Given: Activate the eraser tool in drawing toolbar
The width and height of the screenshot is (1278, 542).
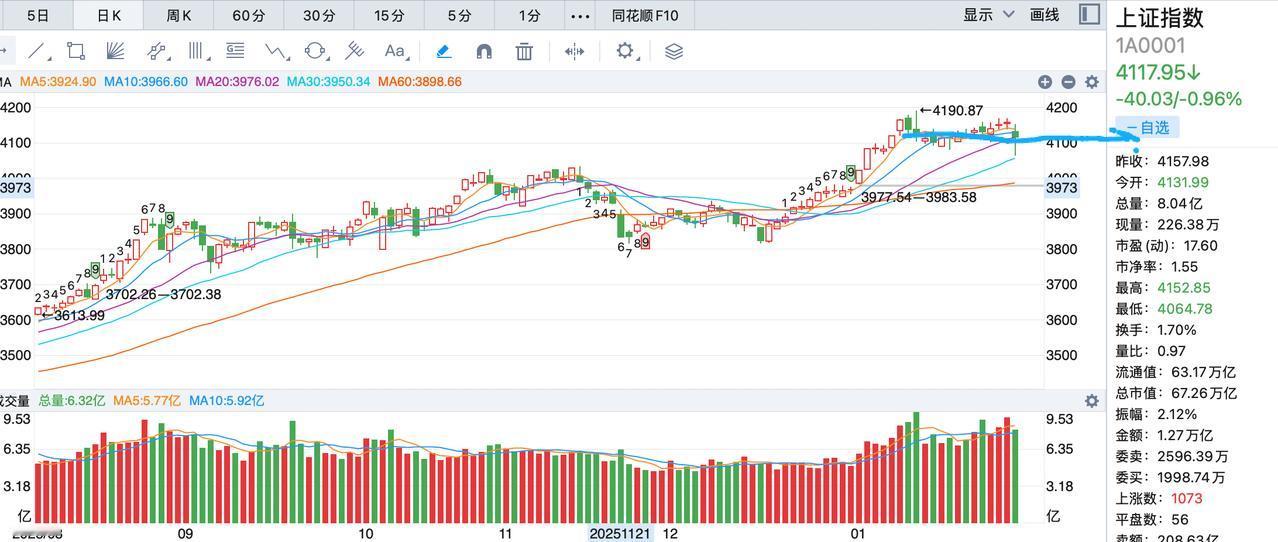Looking at the screenshot, I should coord(444,51).
